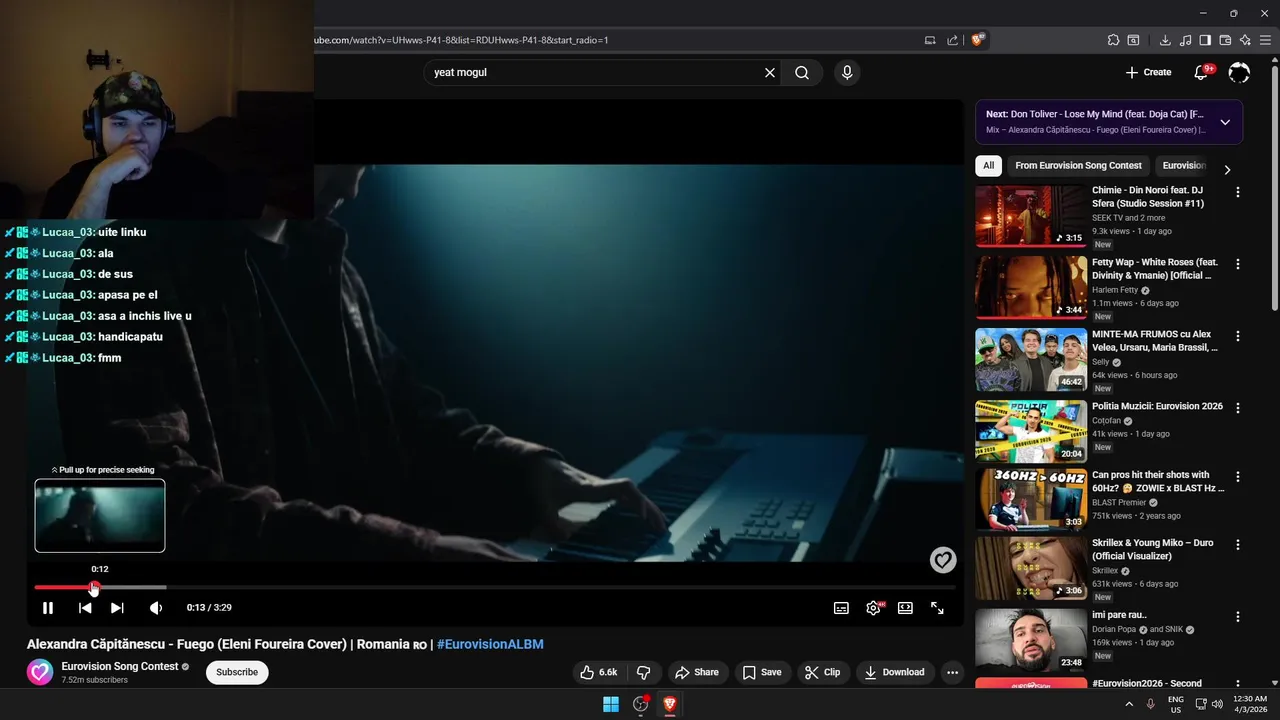Open options for Fetty Wap White Roses
1280x720 pixels.
click(x=1238, y=264)
